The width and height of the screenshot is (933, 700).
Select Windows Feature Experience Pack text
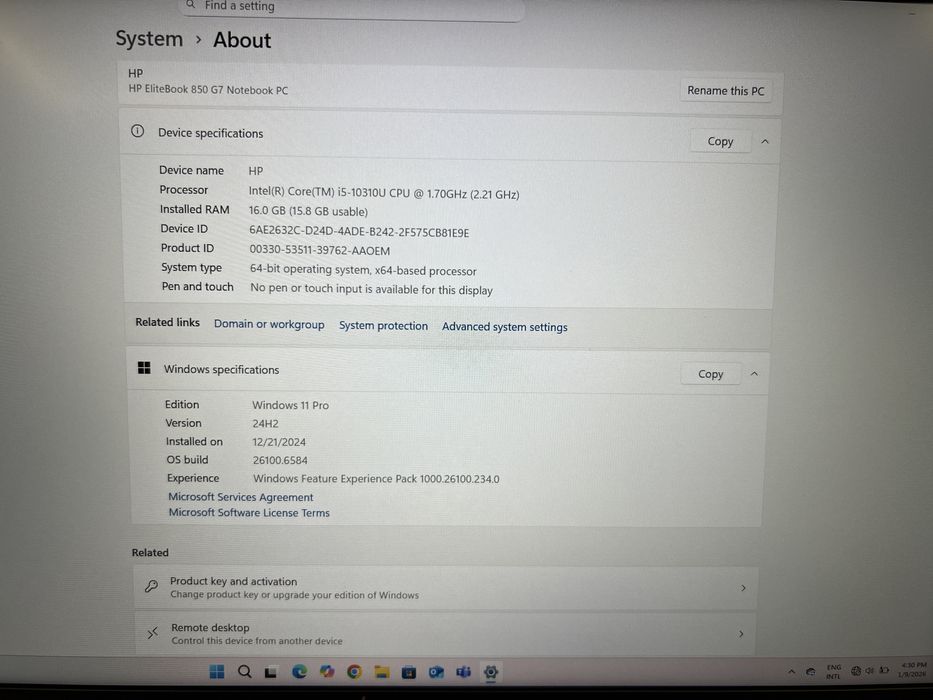tap(376, 479)
